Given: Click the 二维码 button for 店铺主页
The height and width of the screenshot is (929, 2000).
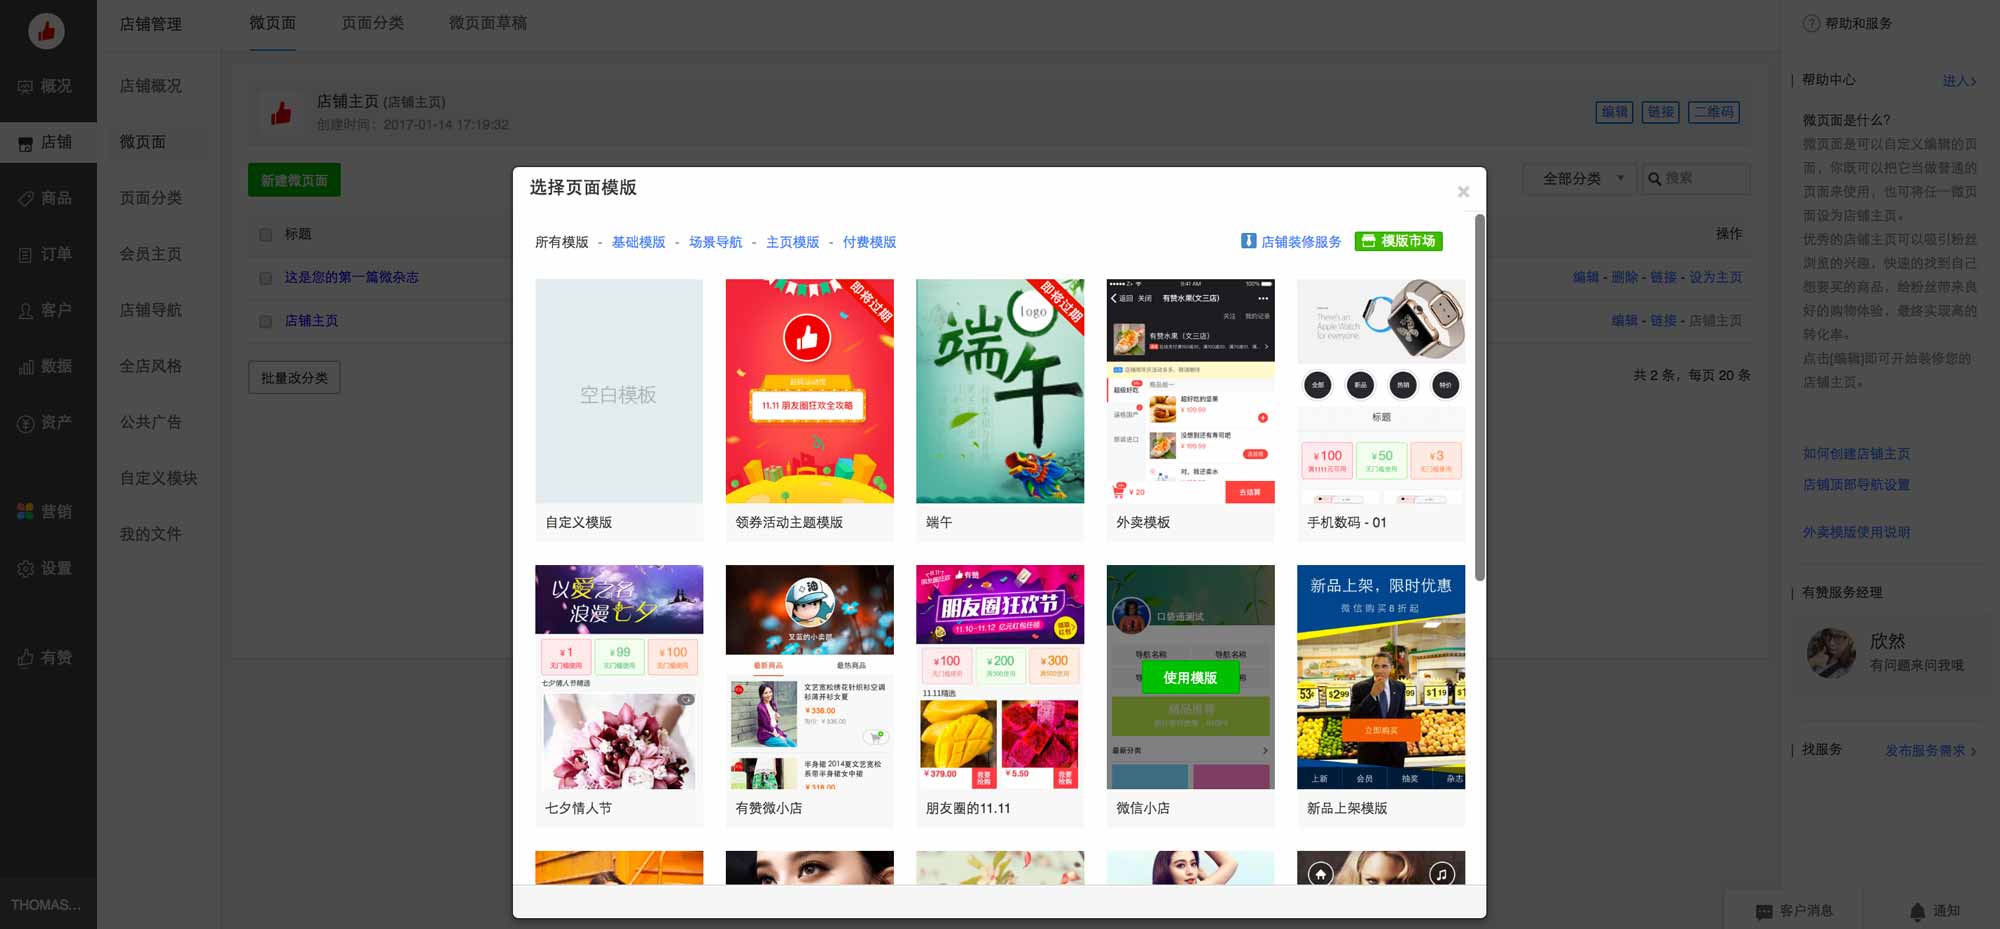Looking at the screenshot, I should tap(1714, 112).
